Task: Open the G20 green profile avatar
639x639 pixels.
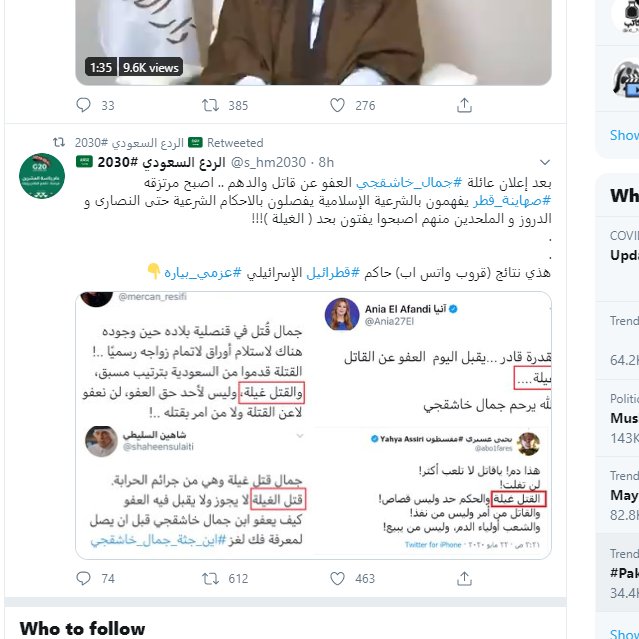Action: pos(42,176)
